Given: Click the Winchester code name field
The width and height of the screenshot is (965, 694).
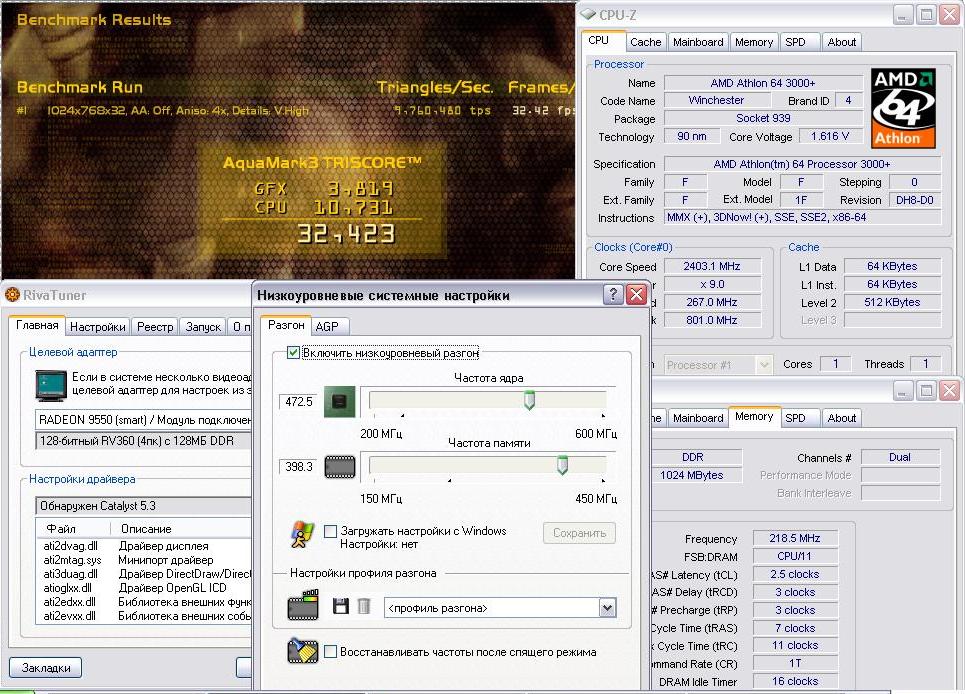Looking at the screenshot, I should (x=716, y=100).
